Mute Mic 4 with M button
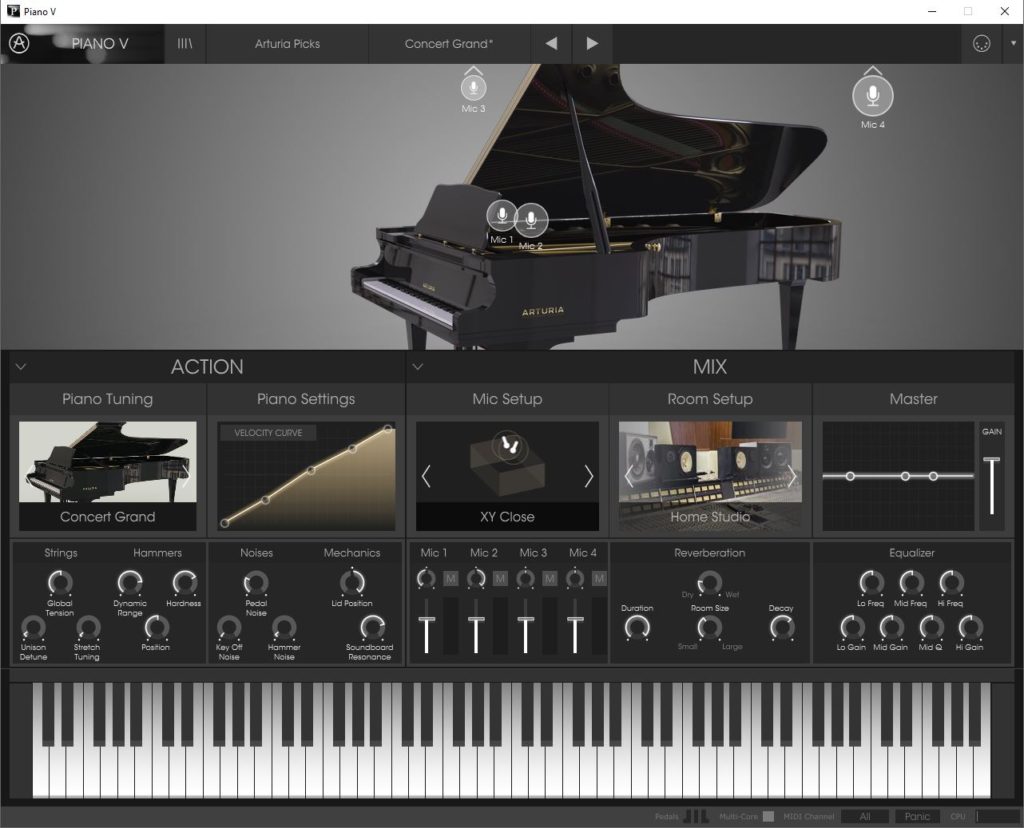Image resolution: width=1024 pixels, height=828 pixels. (x=599, y=579)
